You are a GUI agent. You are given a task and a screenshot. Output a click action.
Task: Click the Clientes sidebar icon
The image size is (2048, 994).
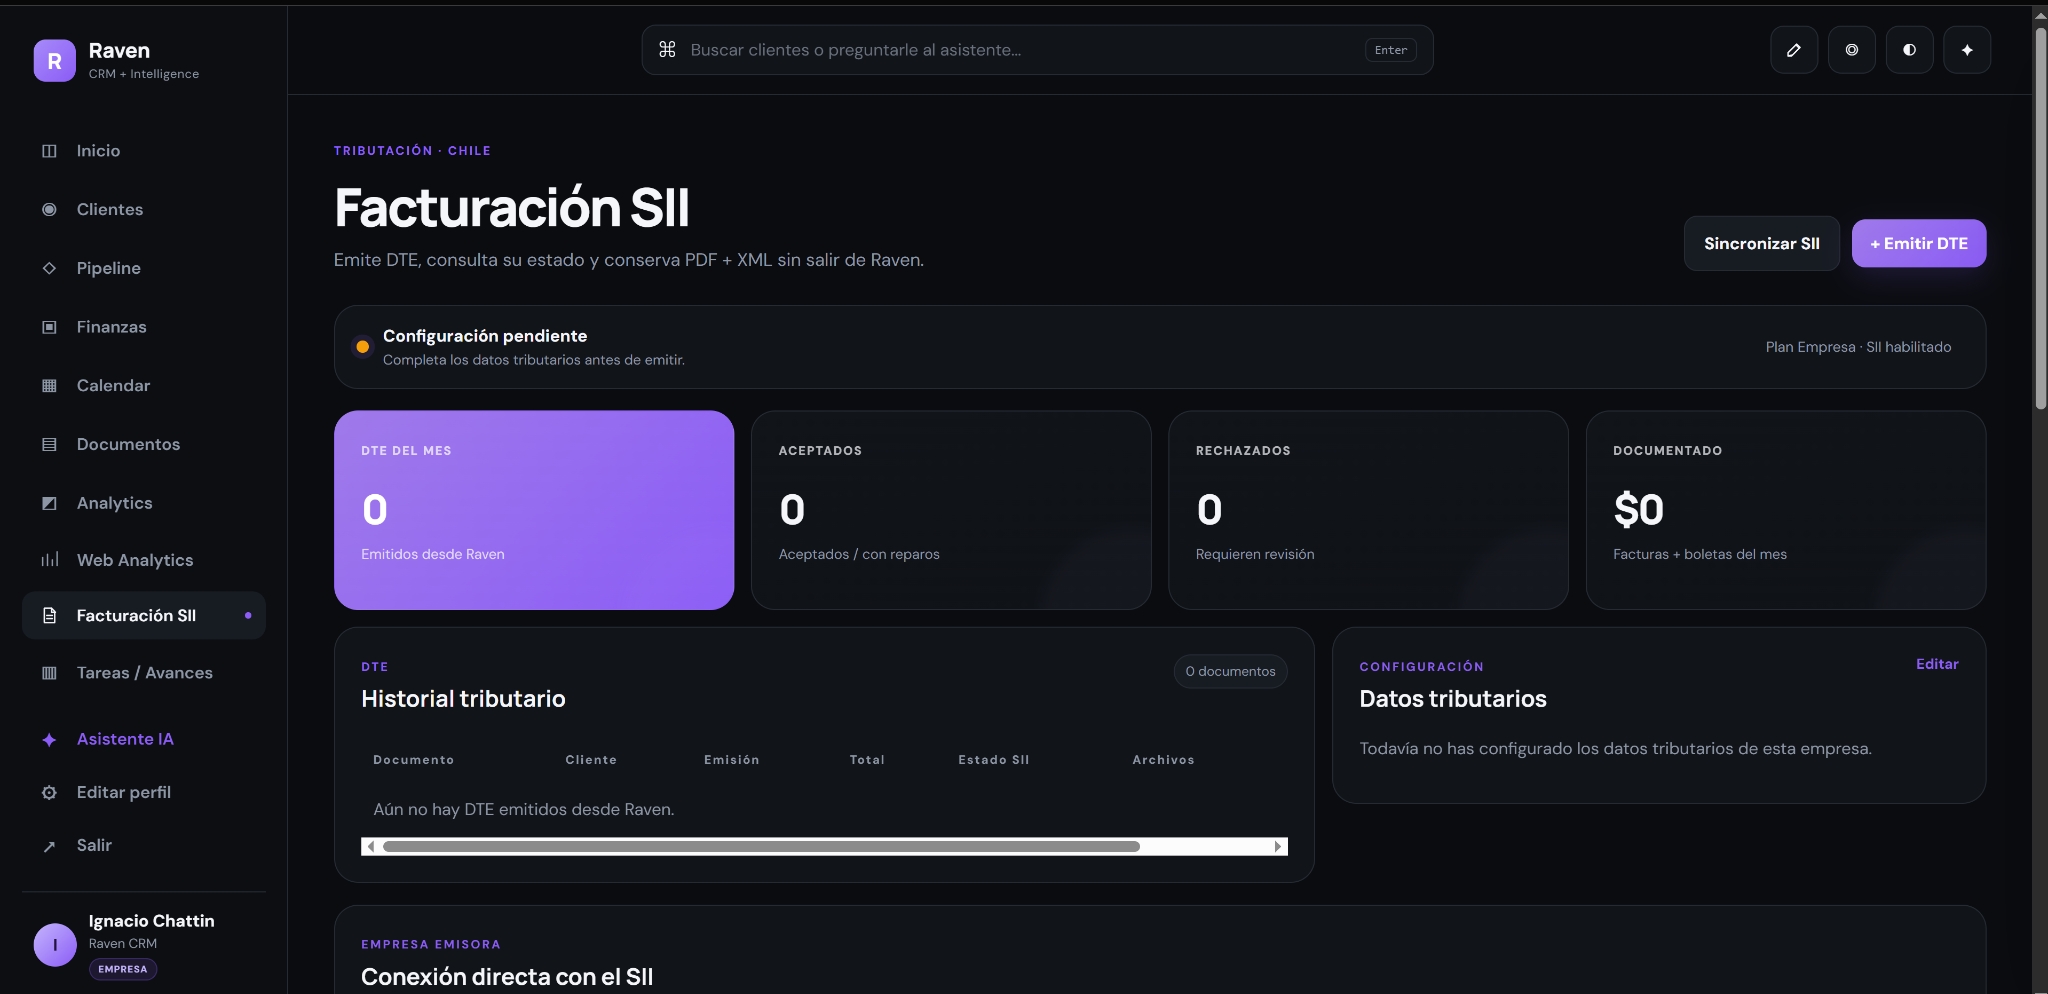49,210
